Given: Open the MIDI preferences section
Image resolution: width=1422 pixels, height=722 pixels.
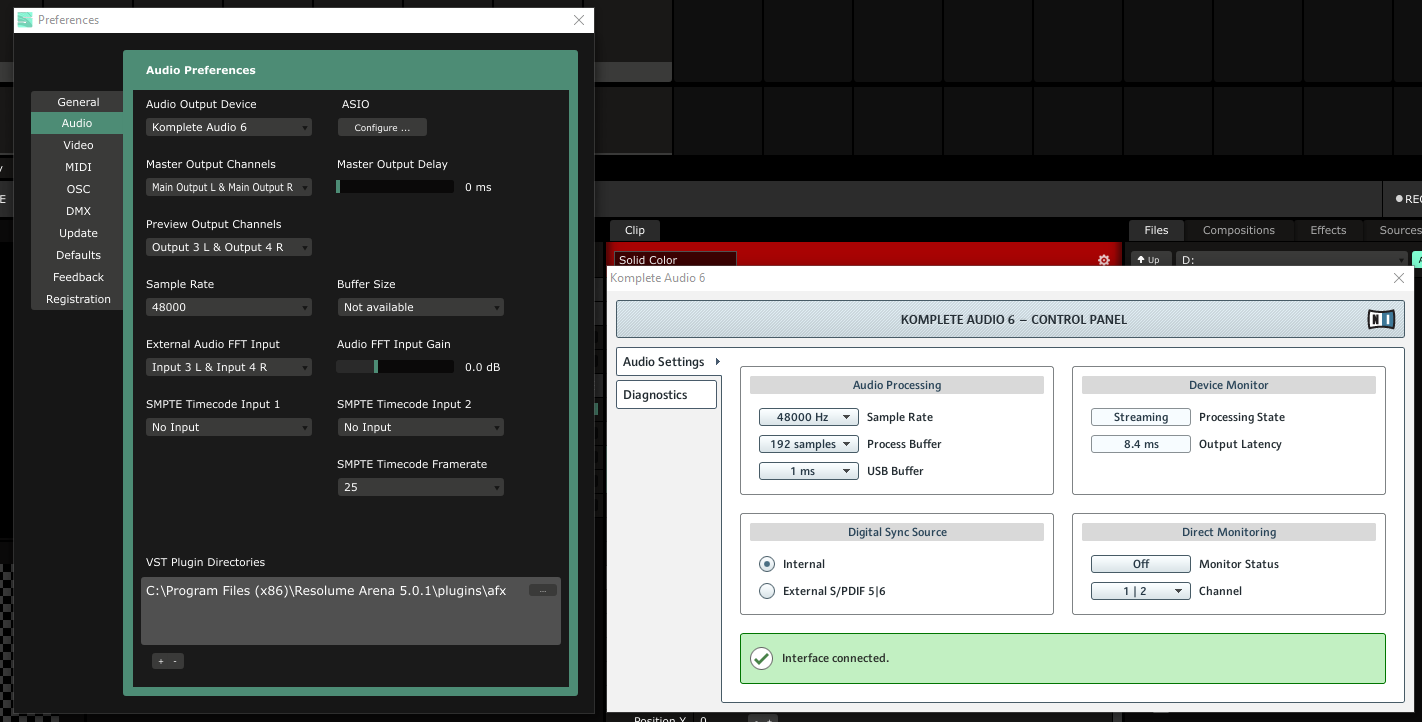Looking at the screenshot, I should click(78, 167).
